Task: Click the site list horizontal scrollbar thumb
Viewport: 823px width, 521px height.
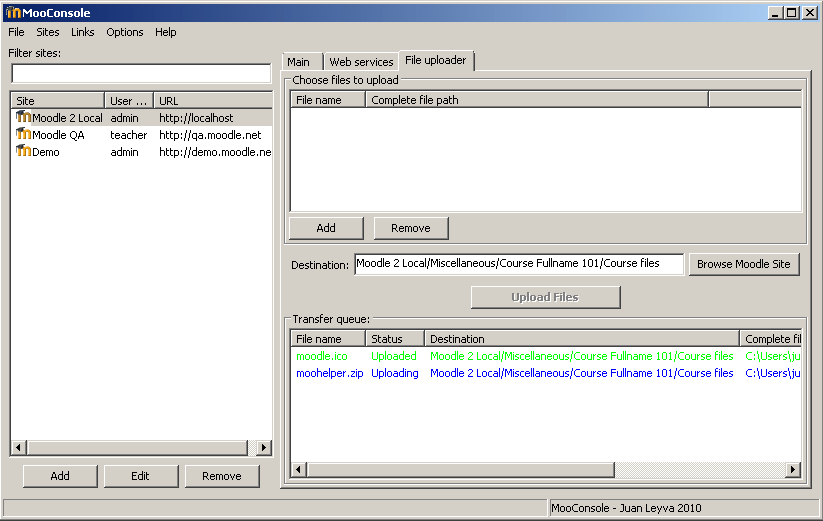Action: [x=138, y=448]
